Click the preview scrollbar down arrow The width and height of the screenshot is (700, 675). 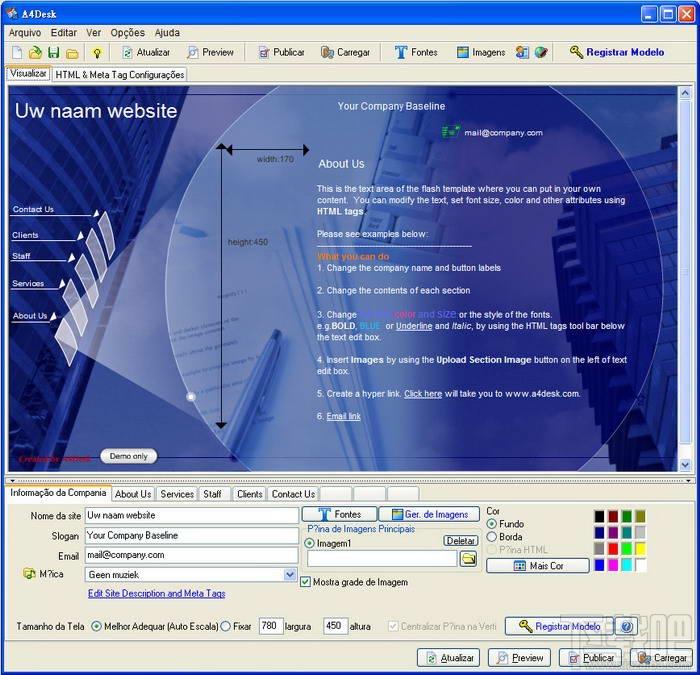coord(685,464)
